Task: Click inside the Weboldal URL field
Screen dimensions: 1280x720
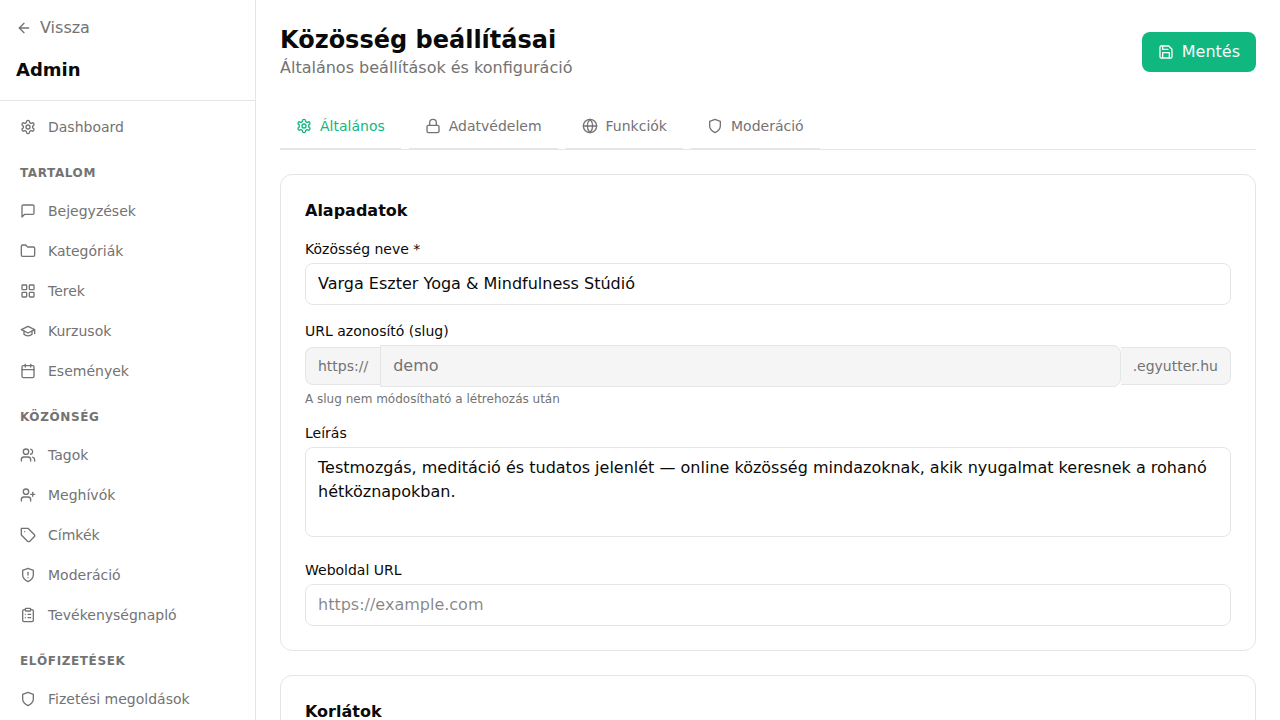Action: (767, 604)
